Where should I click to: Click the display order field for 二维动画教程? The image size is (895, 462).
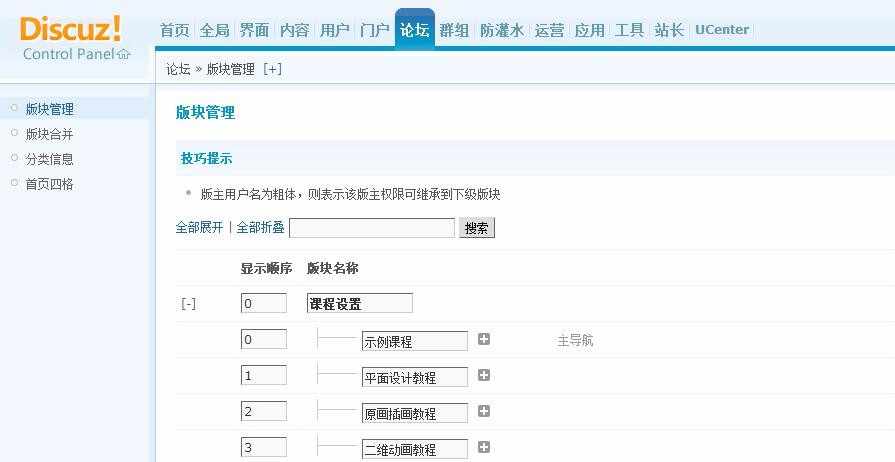pyautogui.click(x=264, y=447)
